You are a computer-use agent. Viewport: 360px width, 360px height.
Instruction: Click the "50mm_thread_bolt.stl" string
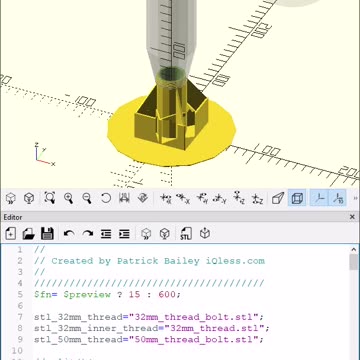click(194, 340)
